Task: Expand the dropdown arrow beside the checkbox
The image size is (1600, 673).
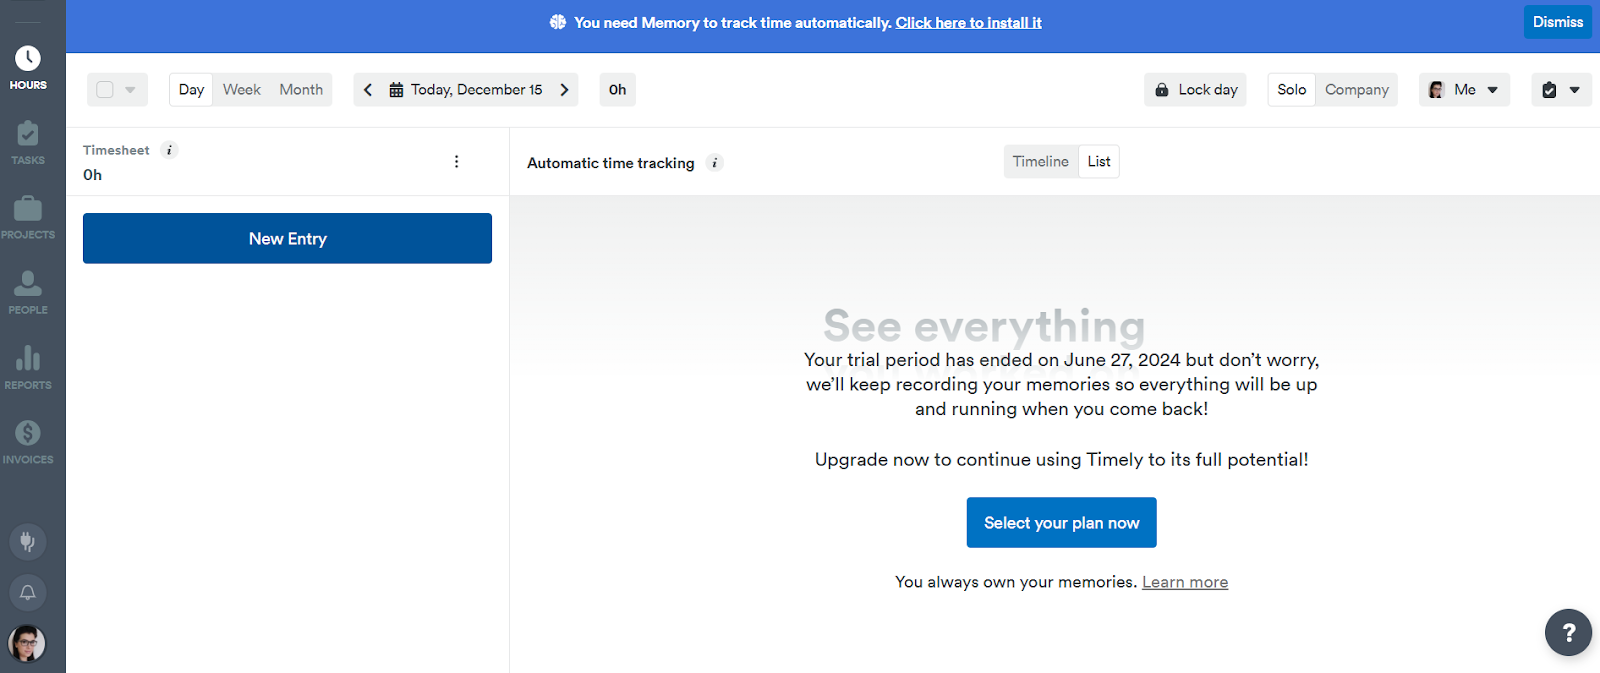Action: point(130,90)
